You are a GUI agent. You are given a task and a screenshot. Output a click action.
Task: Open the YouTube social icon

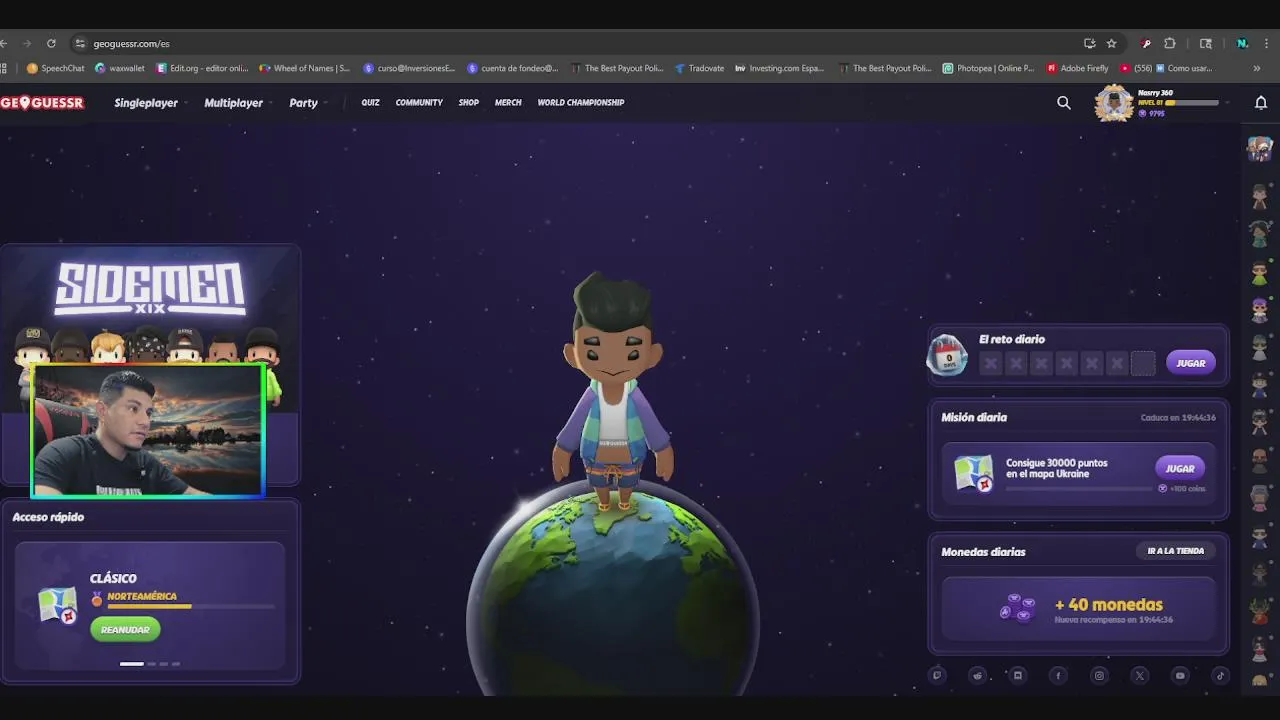(1180, 675)
